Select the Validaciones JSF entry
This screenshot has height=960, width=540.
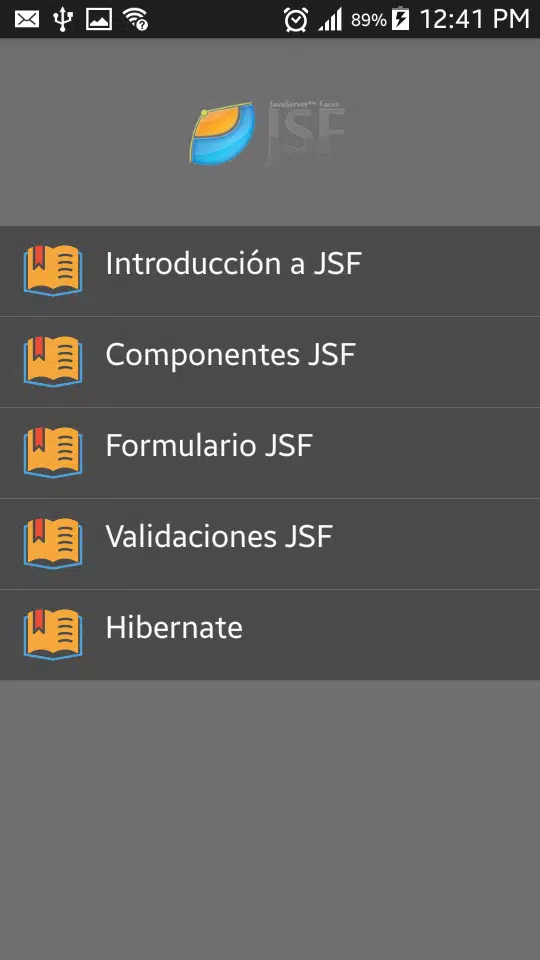point(270,544)
